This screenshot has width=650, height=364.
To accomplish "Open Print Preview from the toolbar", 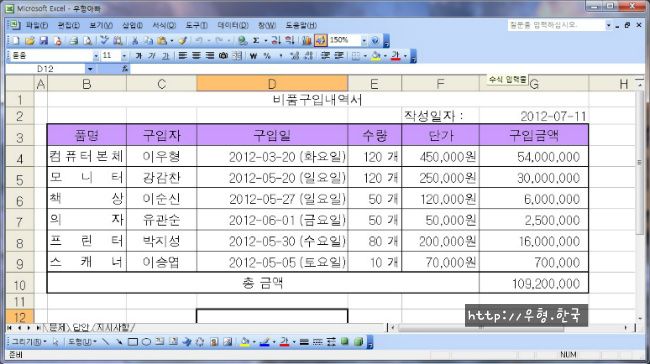I will point(87,41).
